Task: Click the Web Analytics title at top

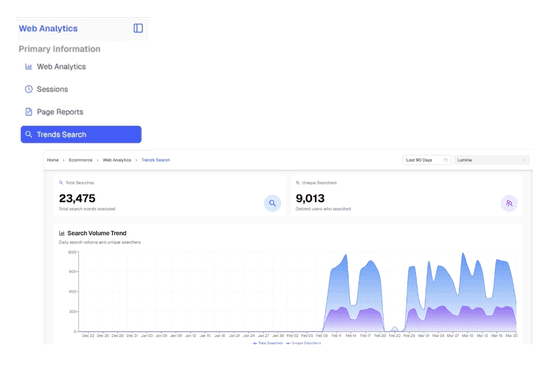Action: pos(48,29)
